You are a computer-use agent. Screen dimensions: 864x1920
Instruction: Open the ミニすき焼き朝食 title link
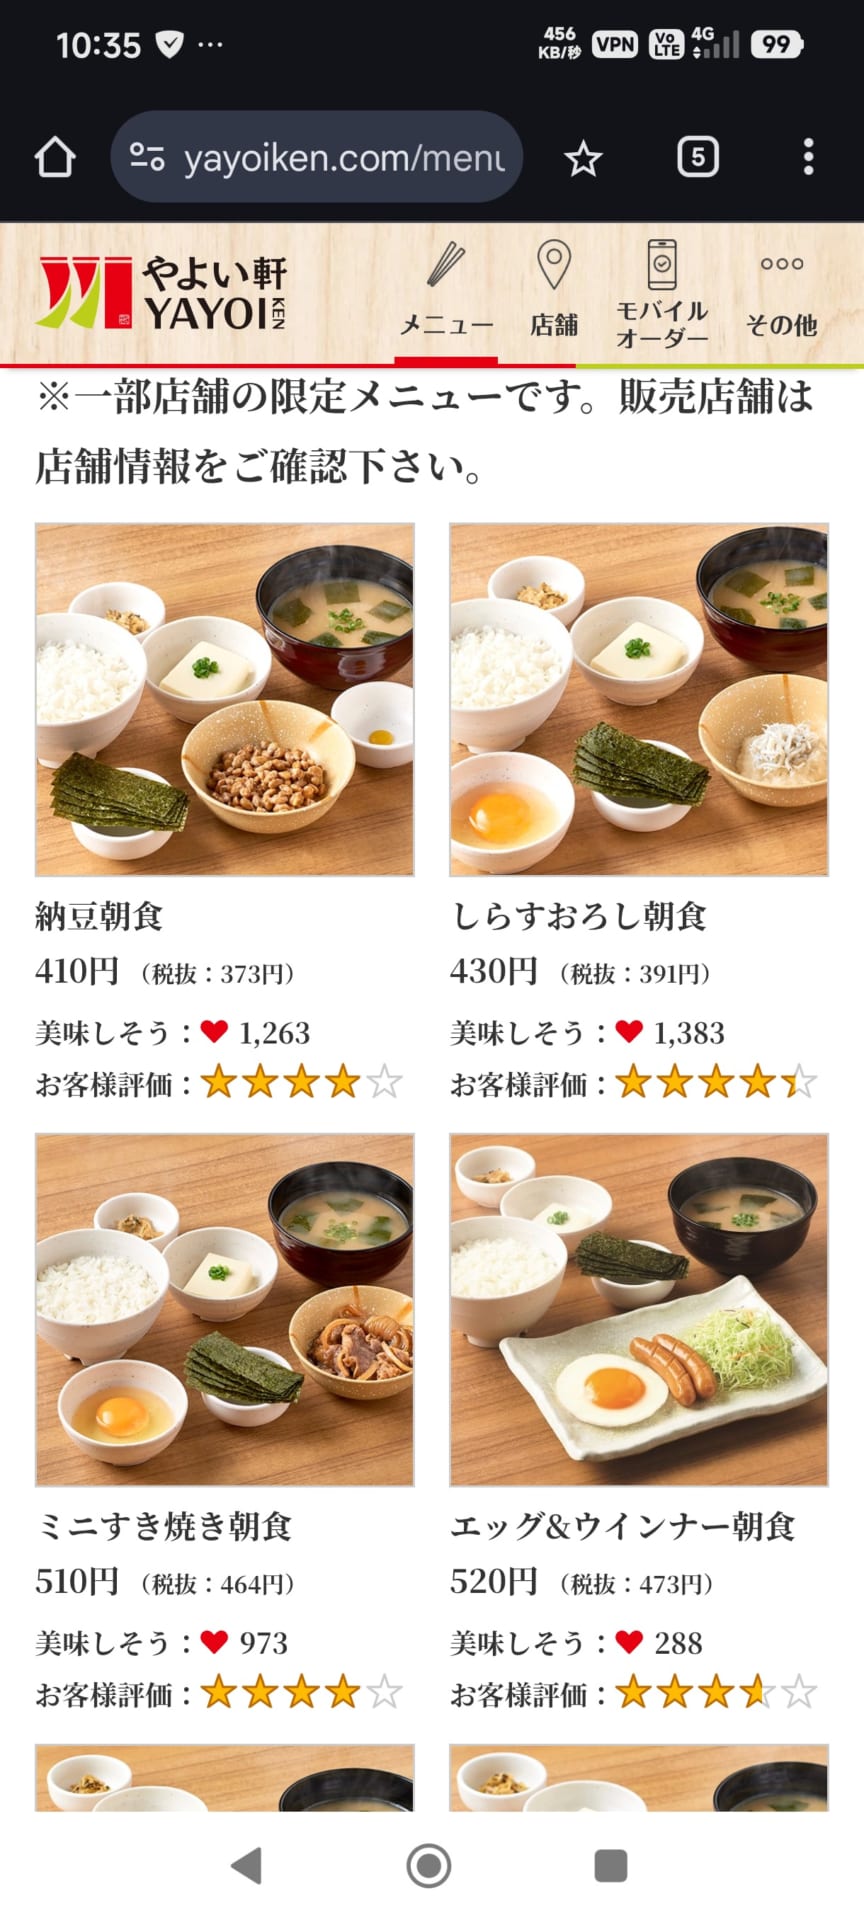pos(164,1526)
